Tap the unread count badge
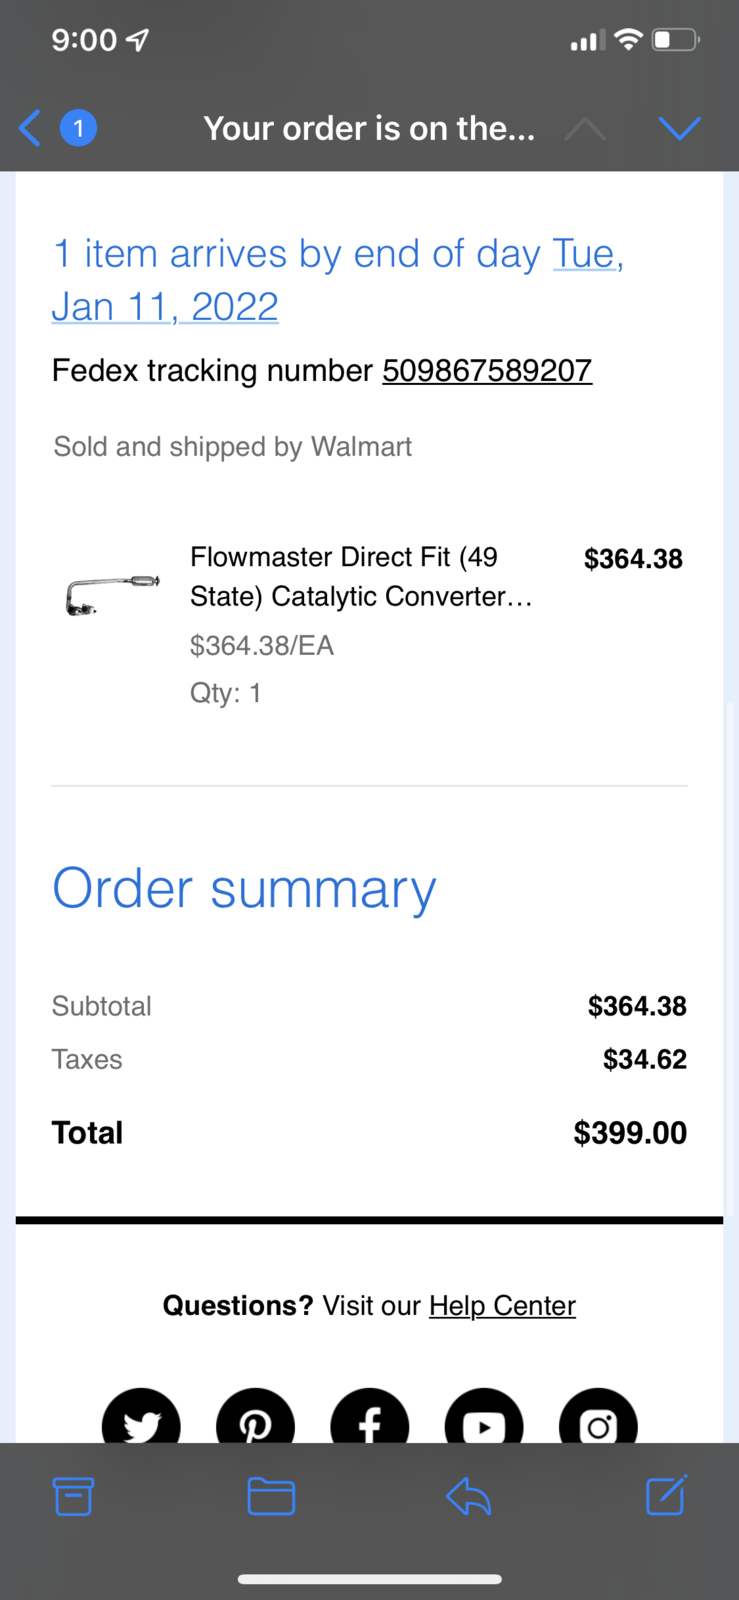 (x=78, y=128)
